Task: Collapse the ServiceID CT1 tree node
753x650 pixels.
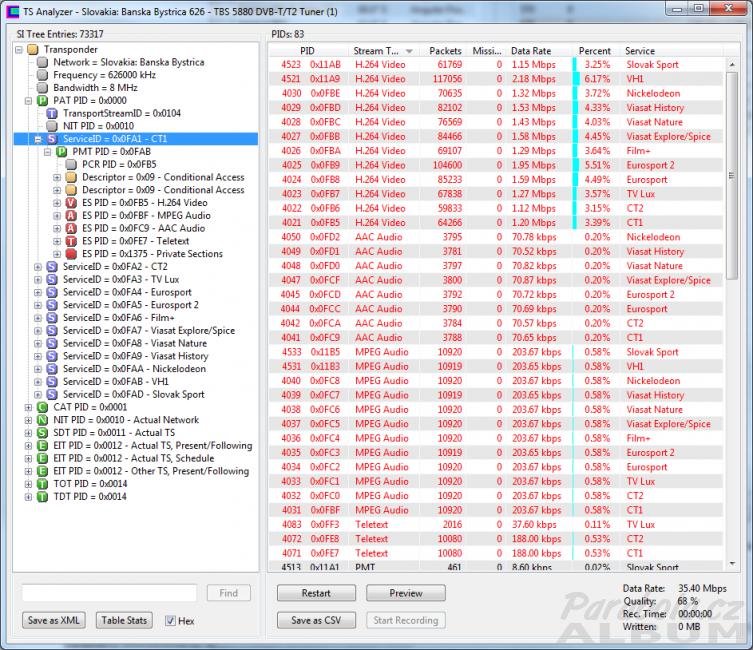Action: (38, 139)
